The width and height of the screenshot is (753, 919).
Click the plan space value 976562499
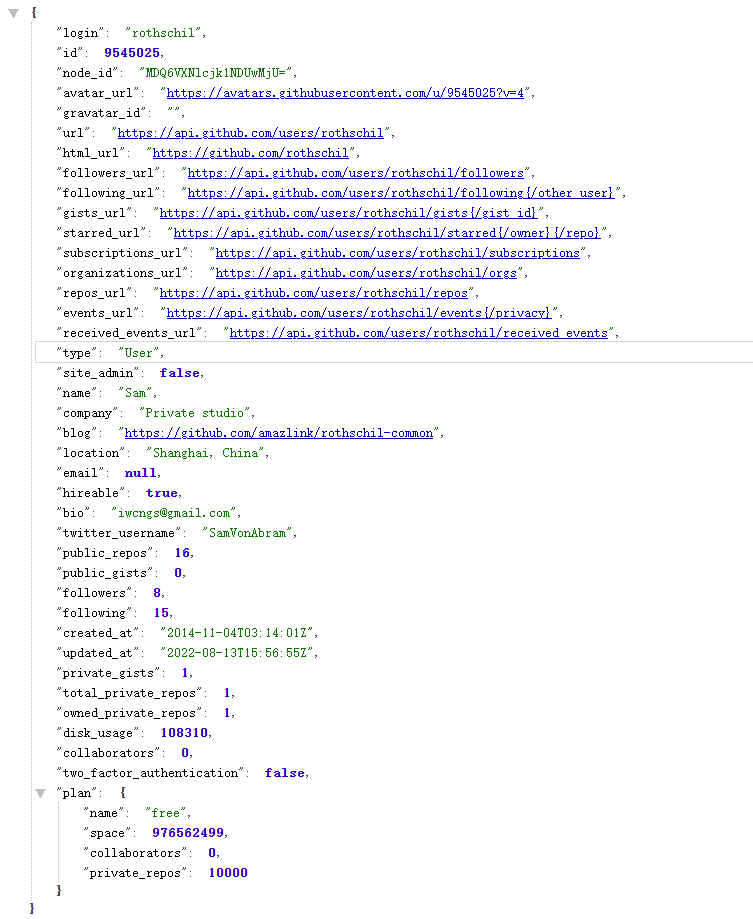[188, 833]
